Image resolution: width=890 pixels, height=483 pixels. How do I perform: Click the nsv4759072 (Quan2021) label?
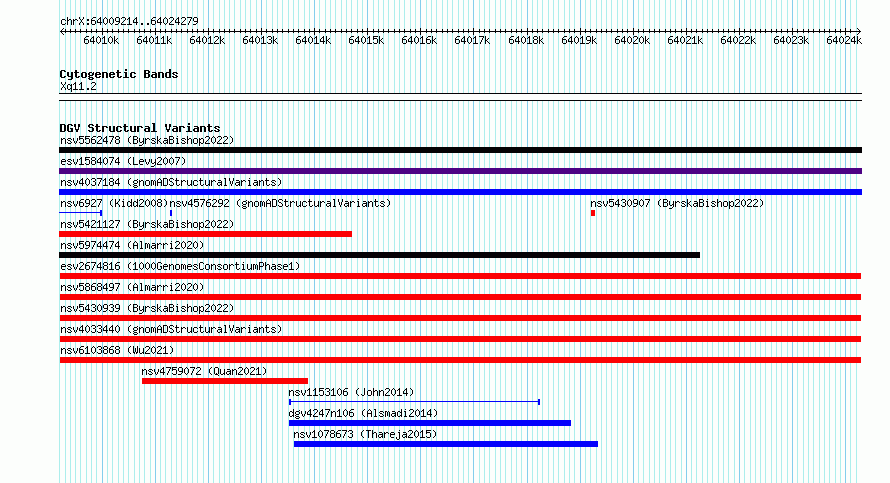pyautogui.click(x=204, y=371)
